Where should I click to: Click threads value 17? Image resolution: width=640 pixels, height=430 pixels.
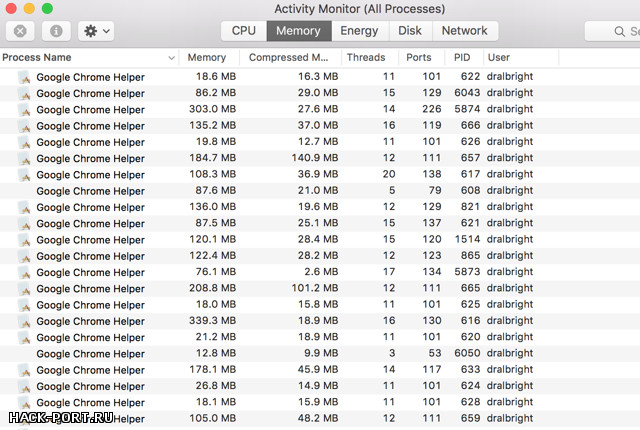[389, 272]
